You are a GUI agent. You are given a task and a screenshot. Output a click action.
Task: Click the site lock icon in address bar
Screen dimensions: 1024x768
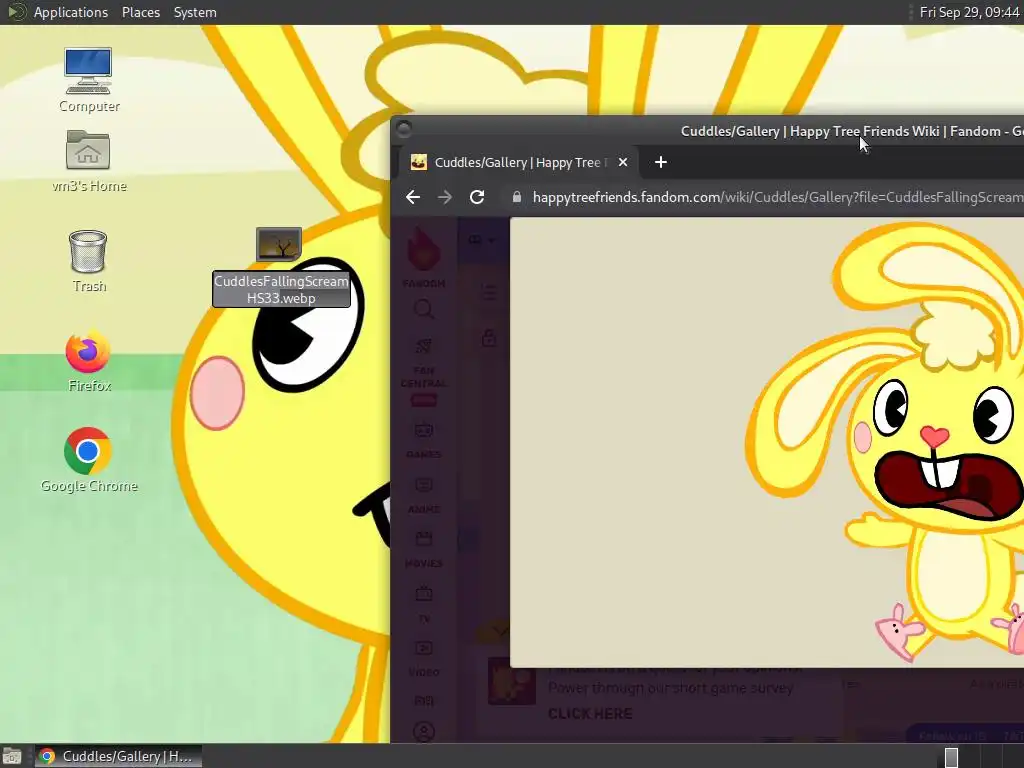517,197
